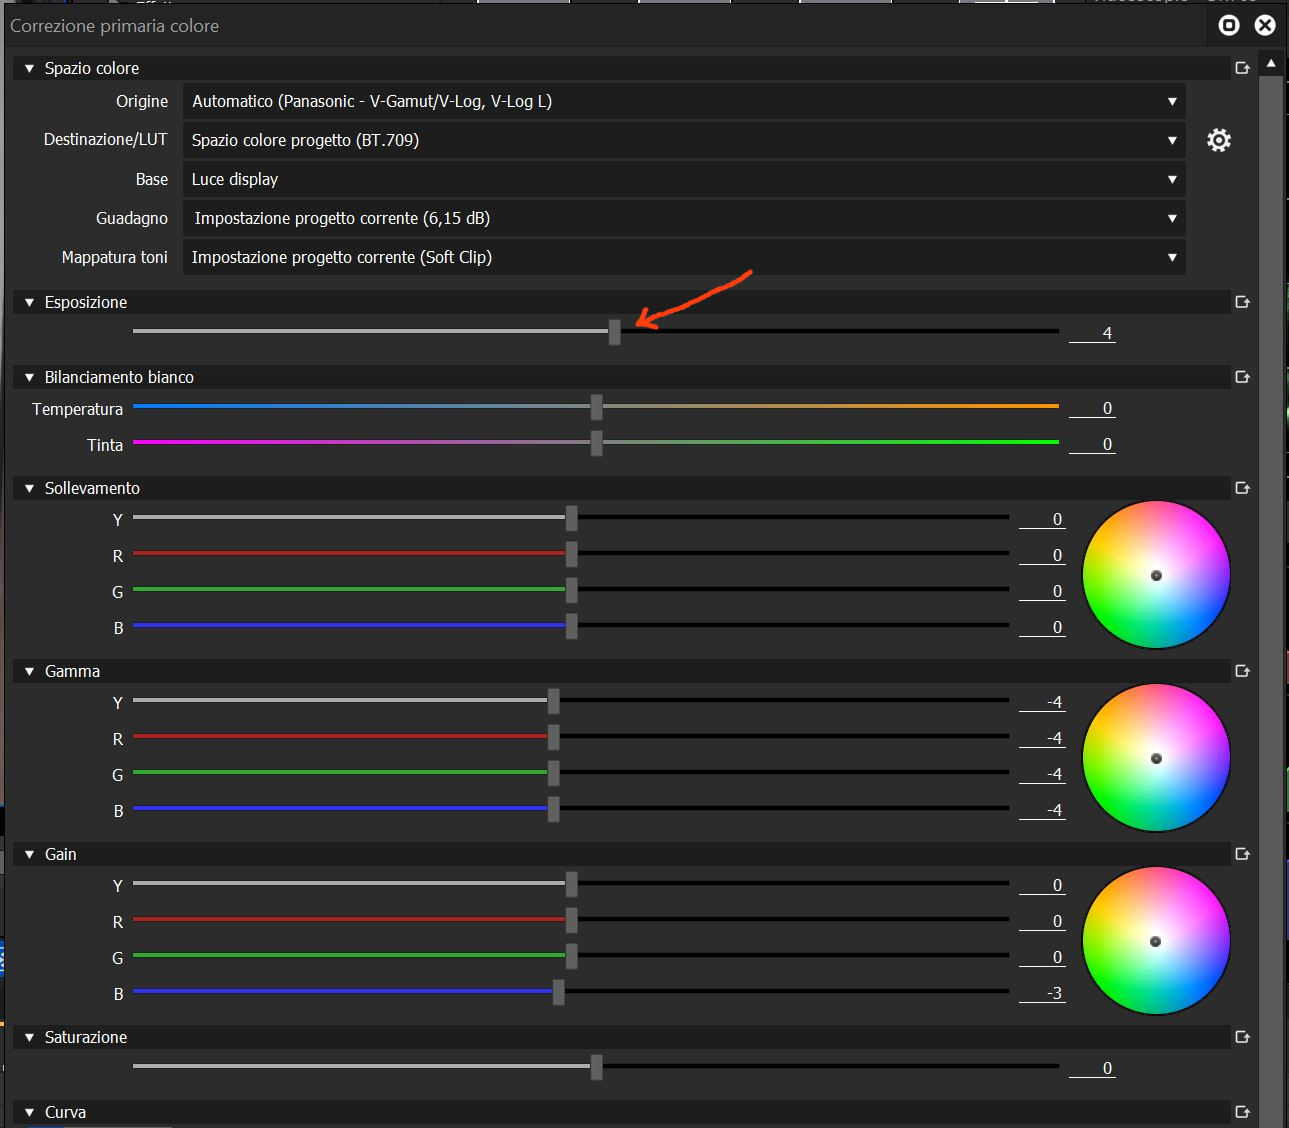The image size is (1289, 1128).
Task: Open the Origine dropdown
Action: pyautogui.click(x=684, y=101)
